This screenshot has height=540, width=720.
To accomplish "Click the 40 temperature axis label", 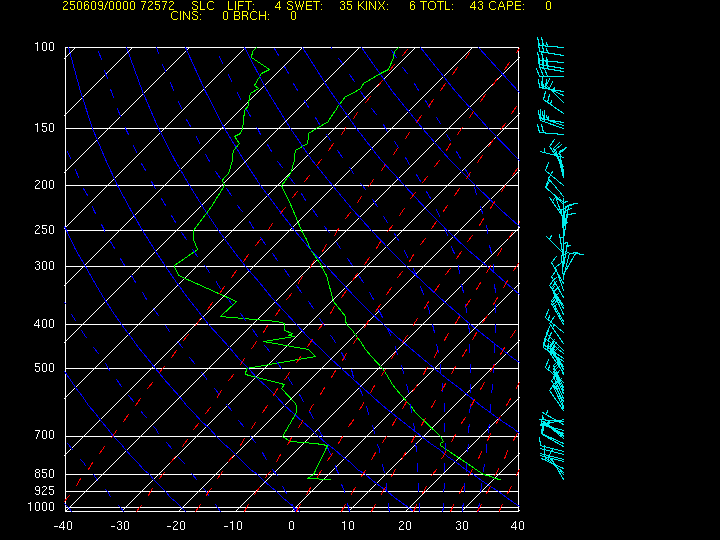I will pyautogui.click(x=518, y=526).
